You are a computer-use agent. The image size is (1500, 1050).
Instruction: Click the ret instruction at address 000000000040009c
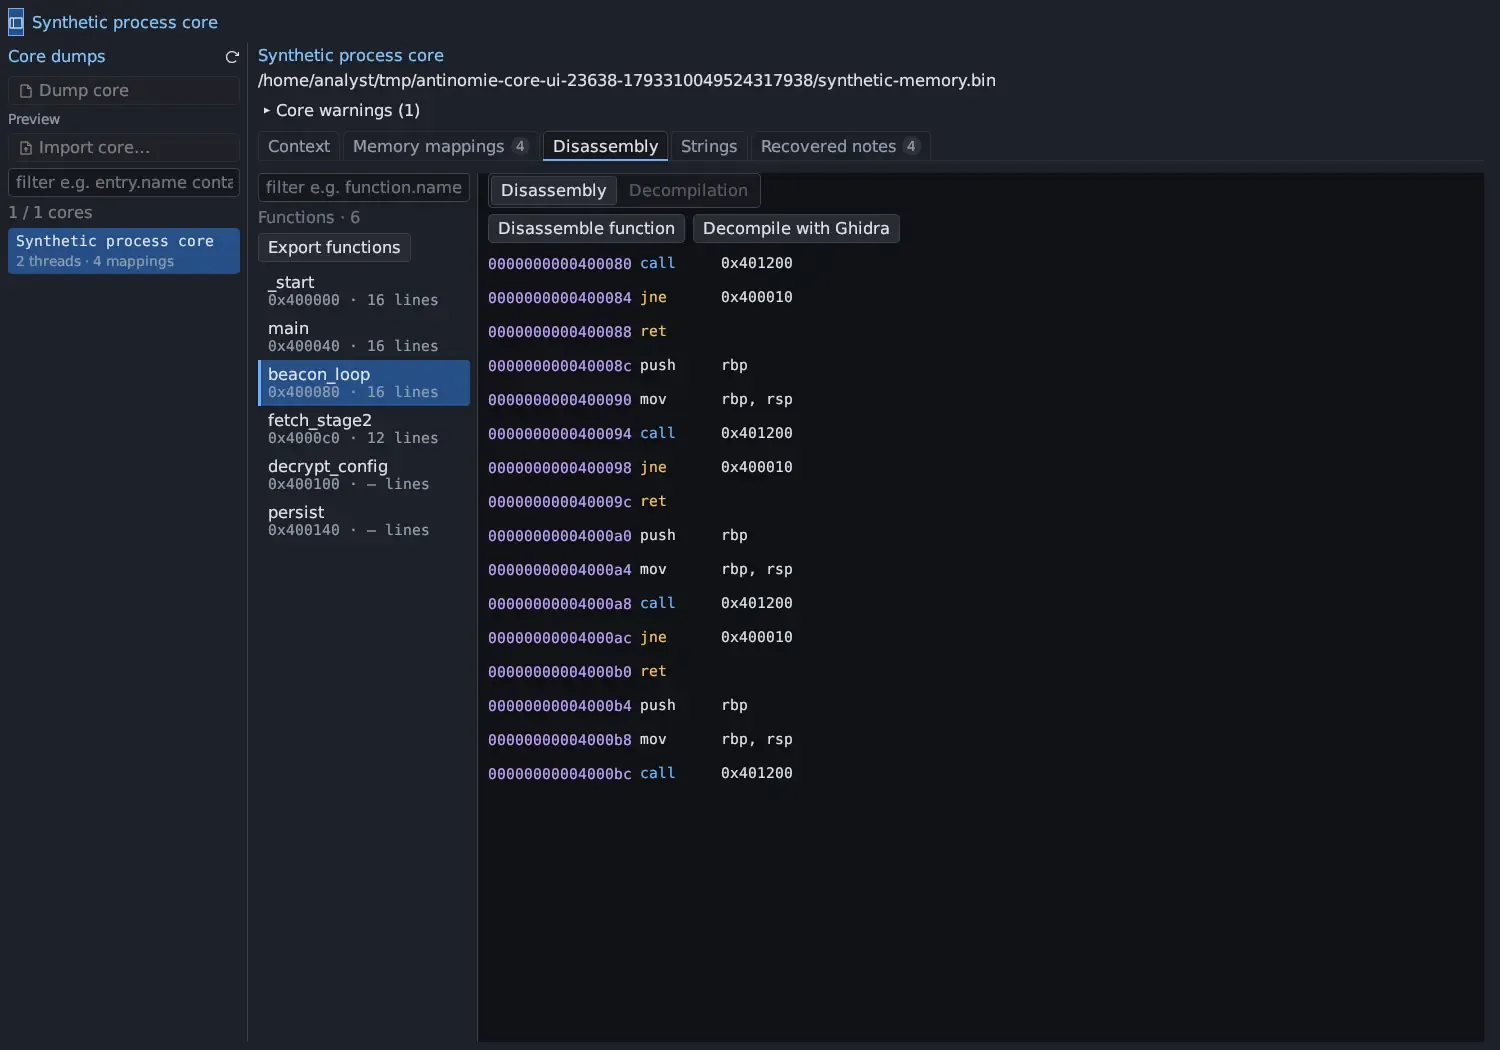pyautogui.click(x=653, y=502)
